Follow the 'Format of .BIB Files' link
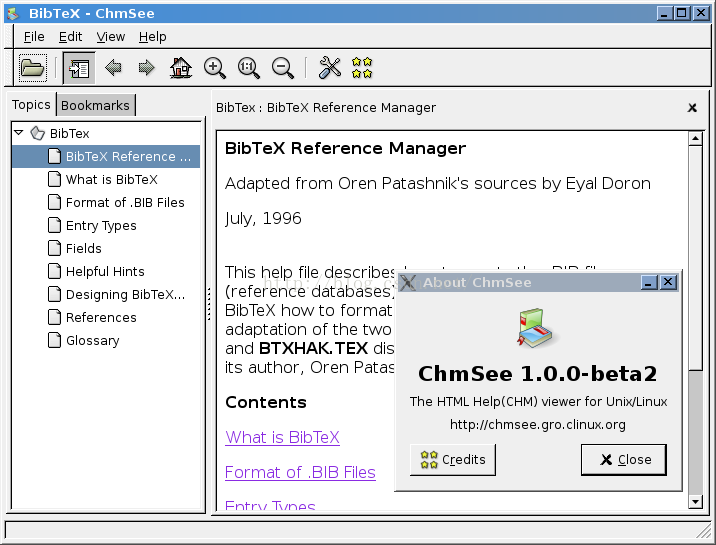The width and height of the screenshot is (716, 545). pos(300,472)
